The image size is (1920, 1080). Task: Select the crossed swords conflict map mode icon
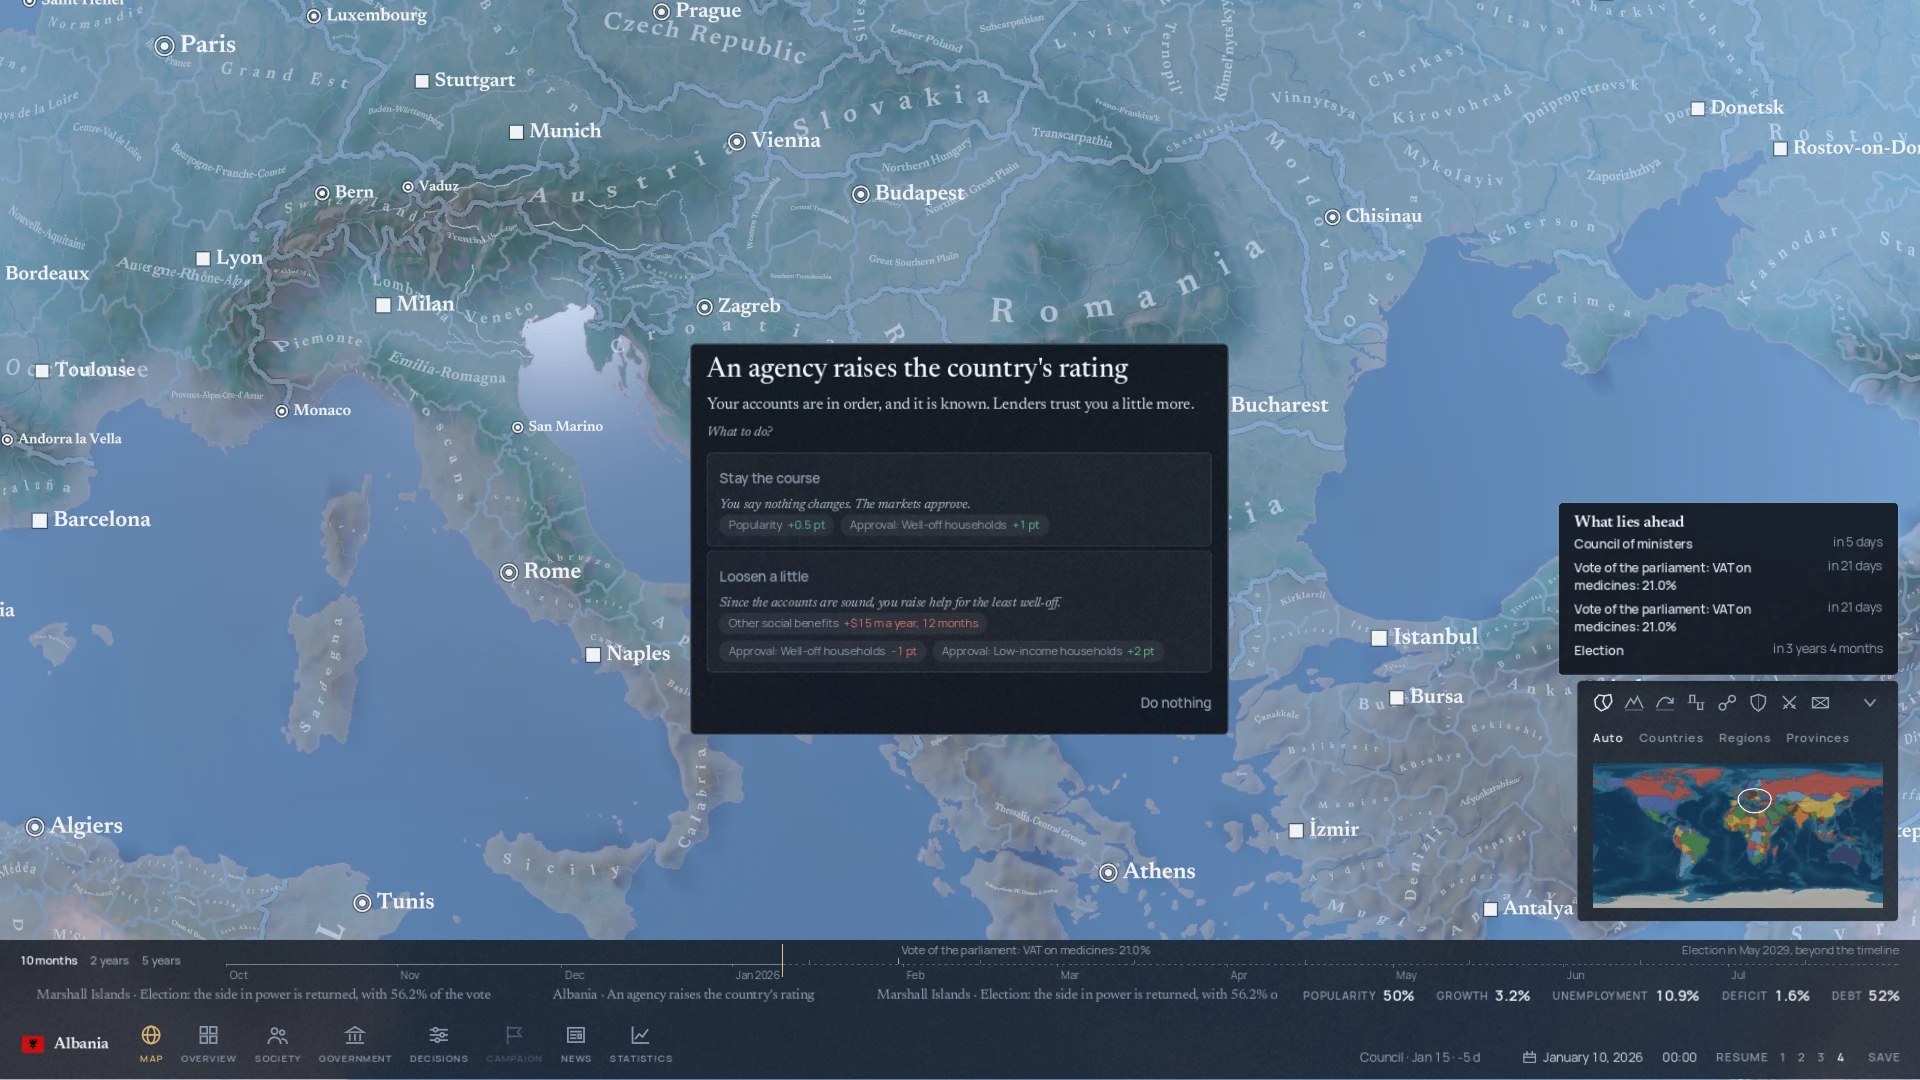(x=1789, y=703)
